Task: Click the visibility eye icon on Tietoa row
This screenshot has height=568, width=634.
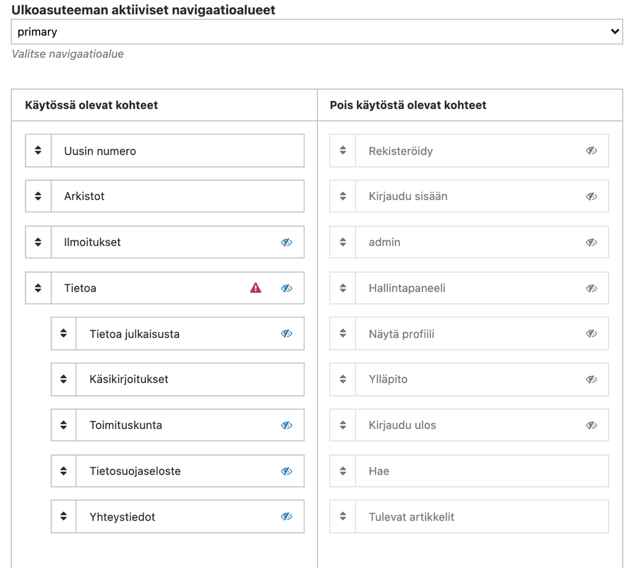Action: (x=287, y=288)
